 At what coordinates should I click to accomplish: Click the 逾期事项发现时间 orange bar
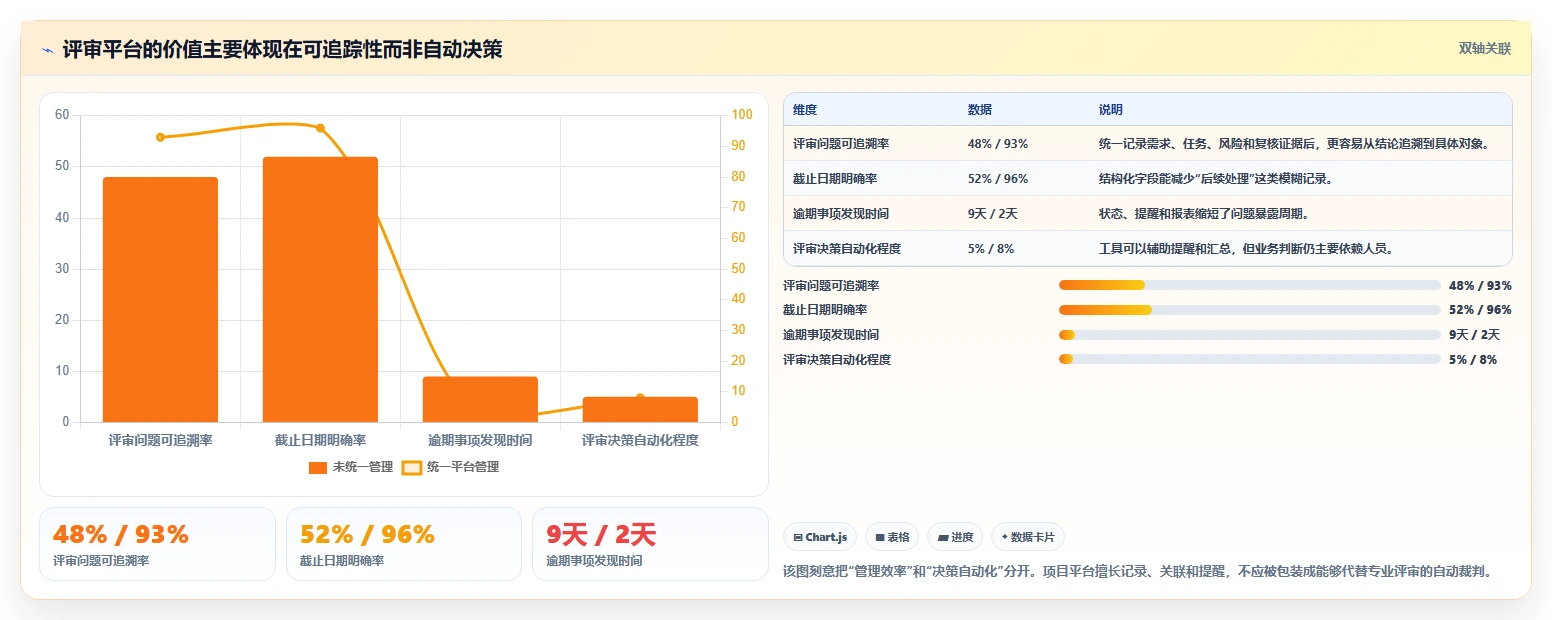click(x=480, y=399)
